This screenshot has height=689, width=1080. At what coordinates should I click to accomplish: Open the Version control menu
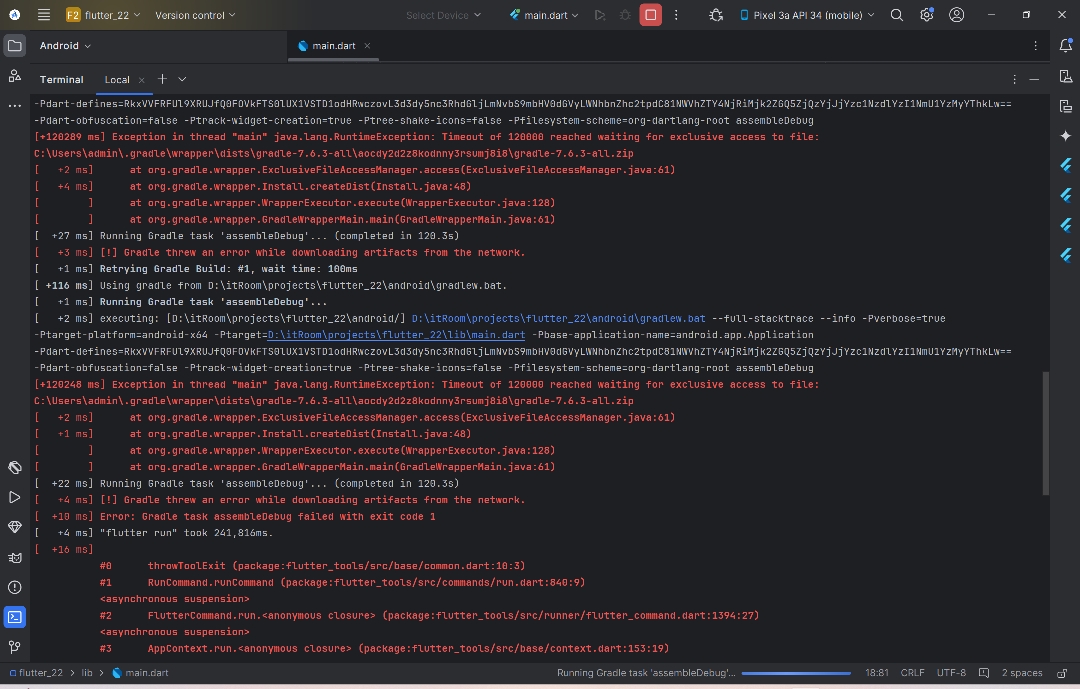pyautogui.click(x=195, y=14)
